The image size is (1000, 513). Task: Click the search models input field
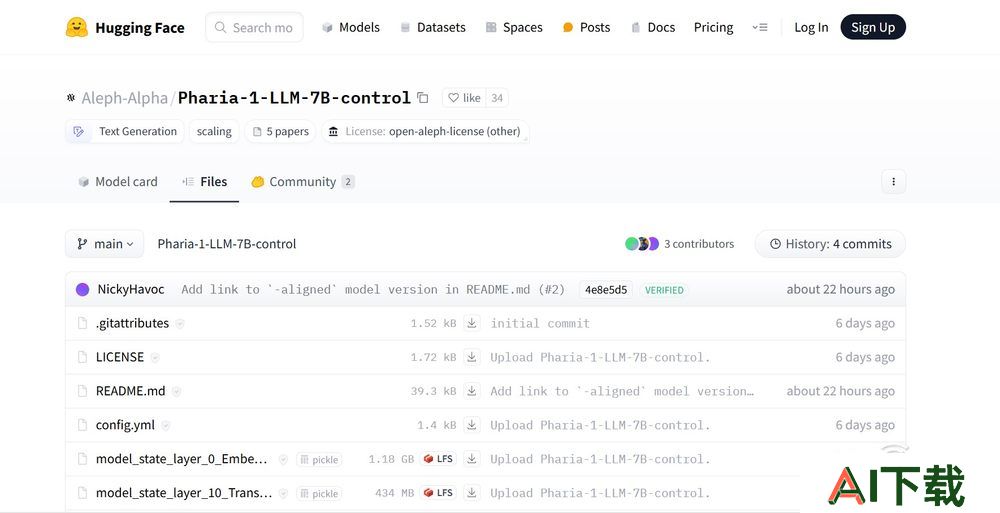point(262,28)
